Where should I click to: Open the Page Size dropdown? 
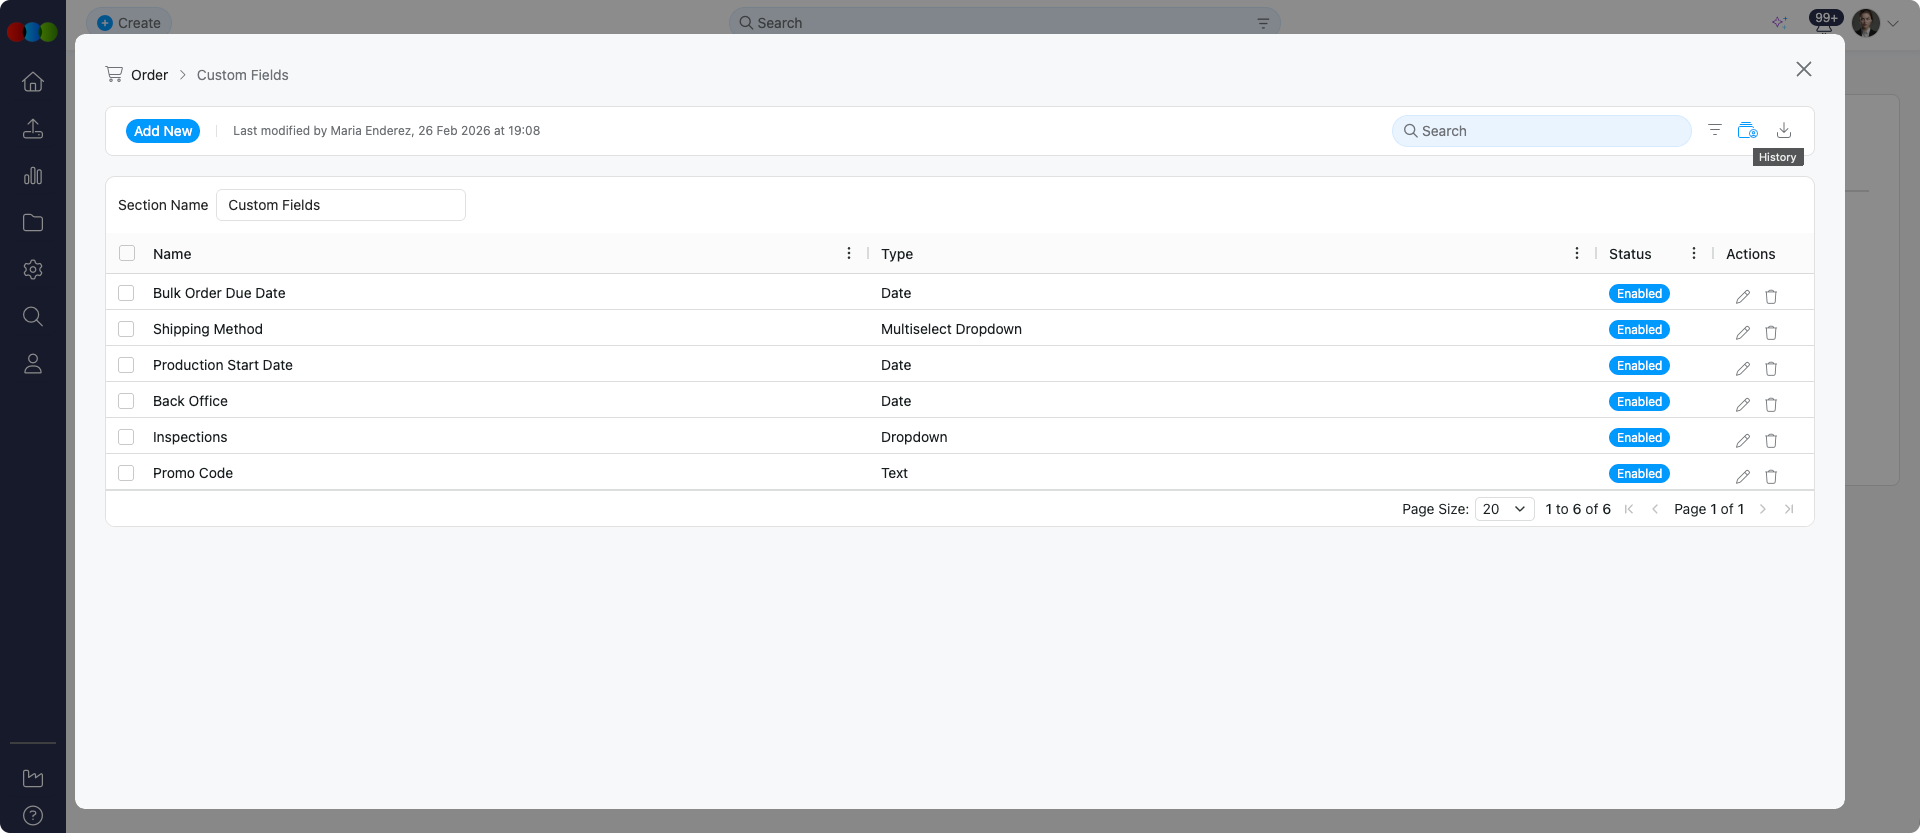click(x=1504, y=509)
